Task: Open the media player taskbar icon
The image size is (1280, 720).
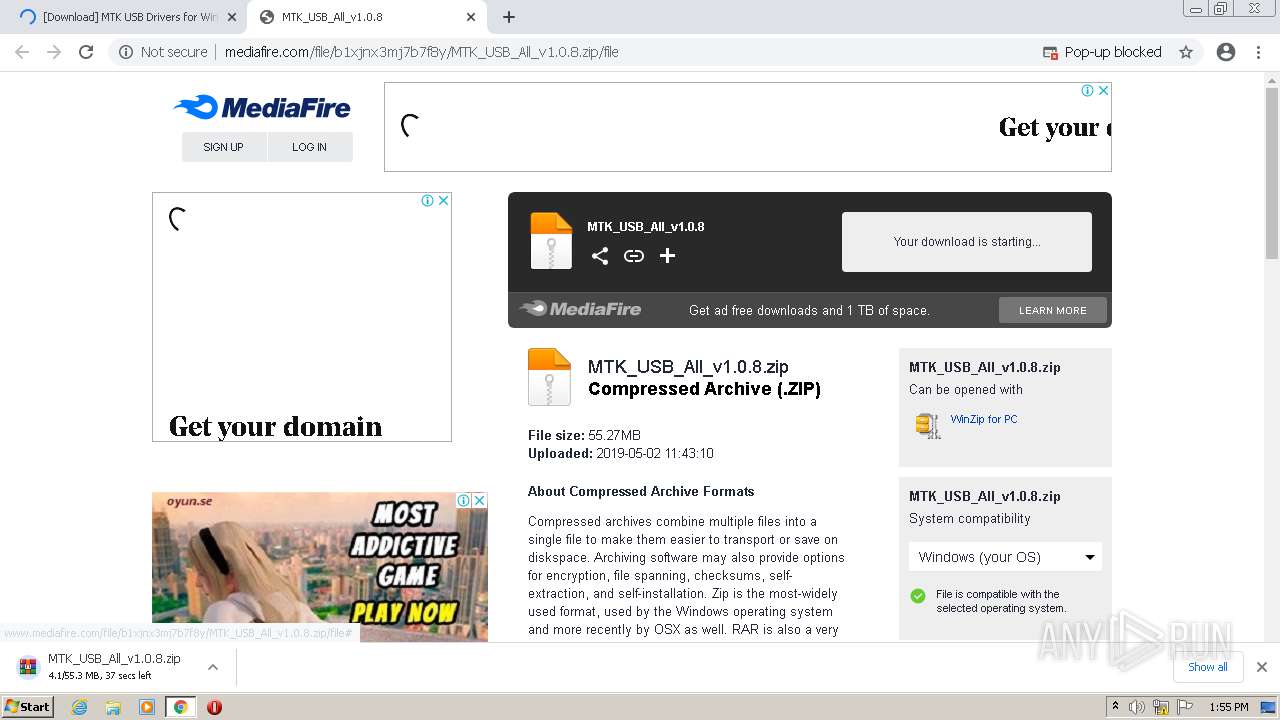Action: (147, 707)
